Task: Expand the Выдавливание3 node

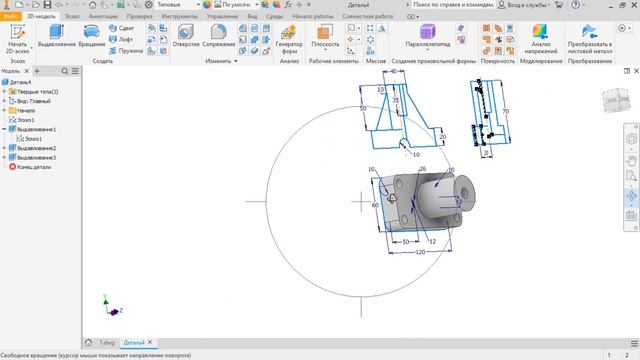Action: tap(4, 157)
